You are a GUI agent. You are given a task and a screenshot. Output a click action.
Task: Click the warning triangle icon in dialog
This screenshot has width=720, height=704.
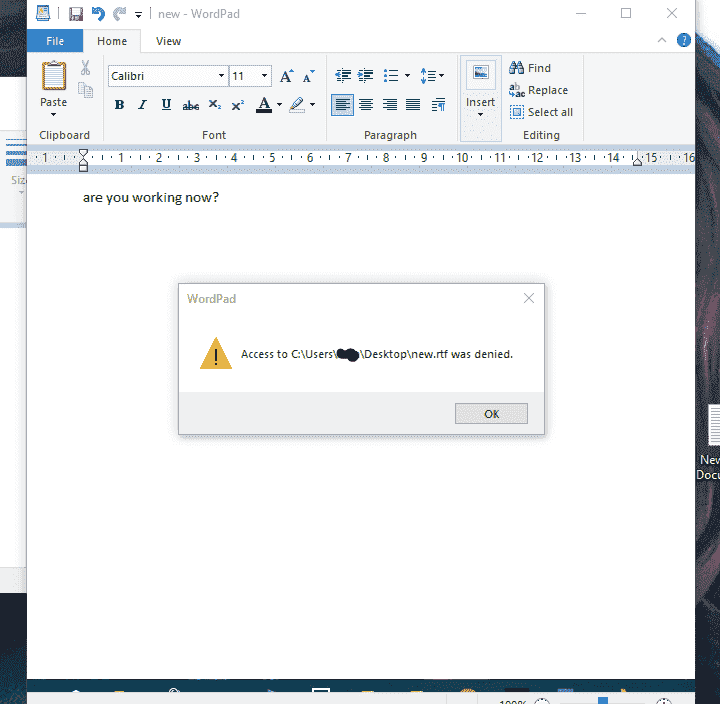(216, 354)
